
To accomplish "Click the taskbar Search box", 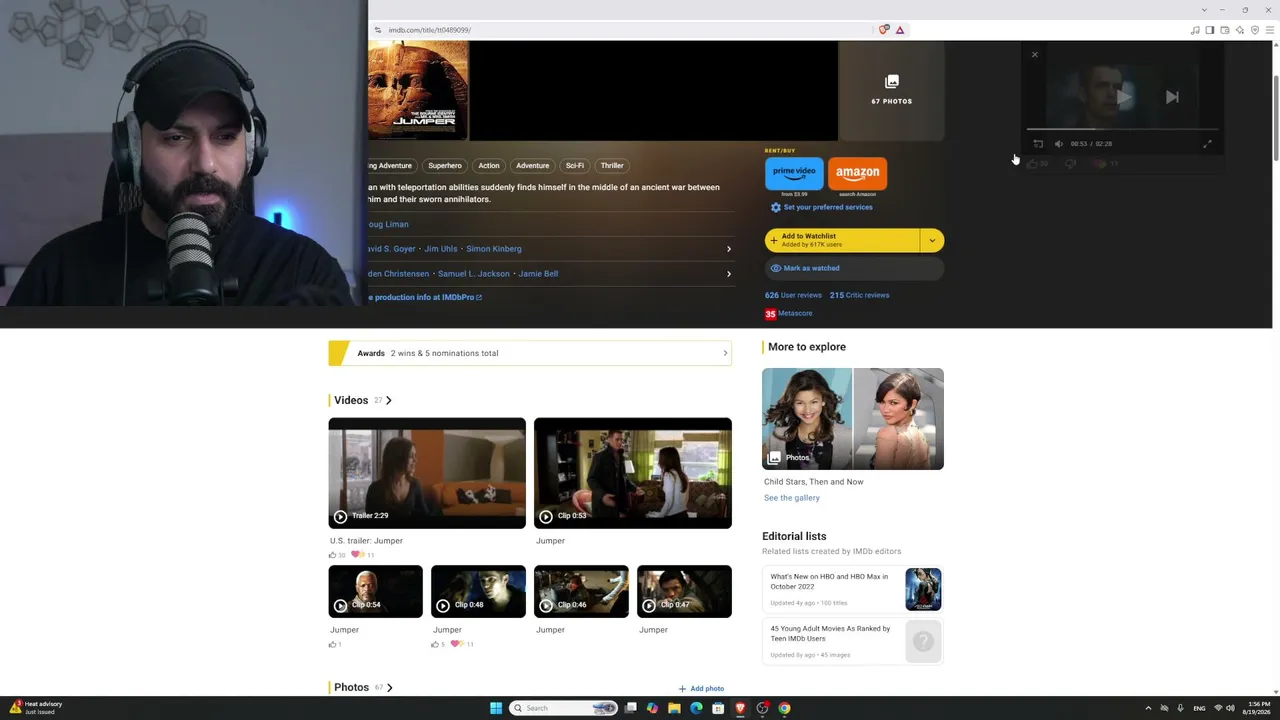I will pyautogui.click(x=563, y=708).
